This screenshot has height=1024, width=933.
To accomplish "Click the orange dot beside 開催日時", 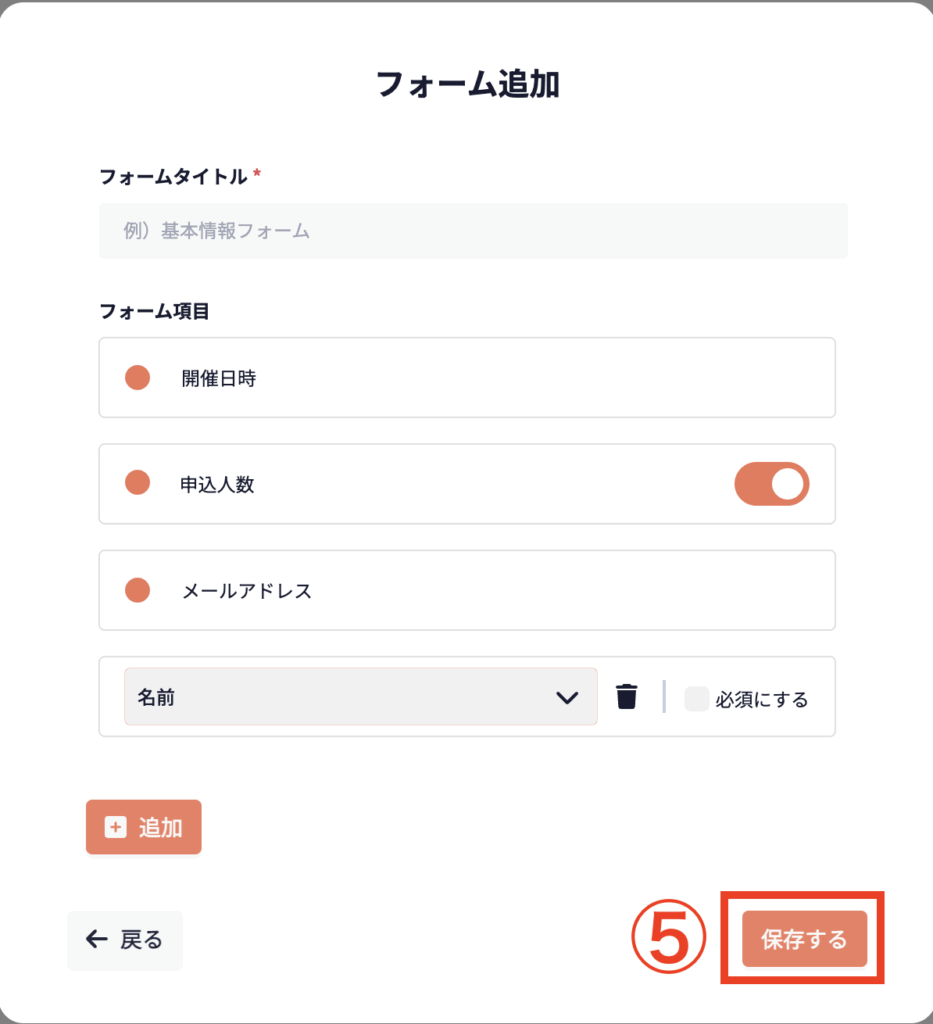I will click(137, 378).
